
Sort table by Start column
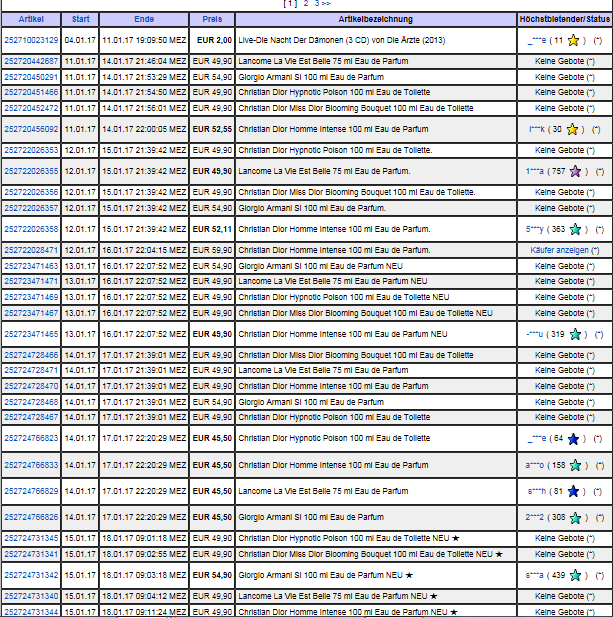pyautogui.click(x=80, y=19)
